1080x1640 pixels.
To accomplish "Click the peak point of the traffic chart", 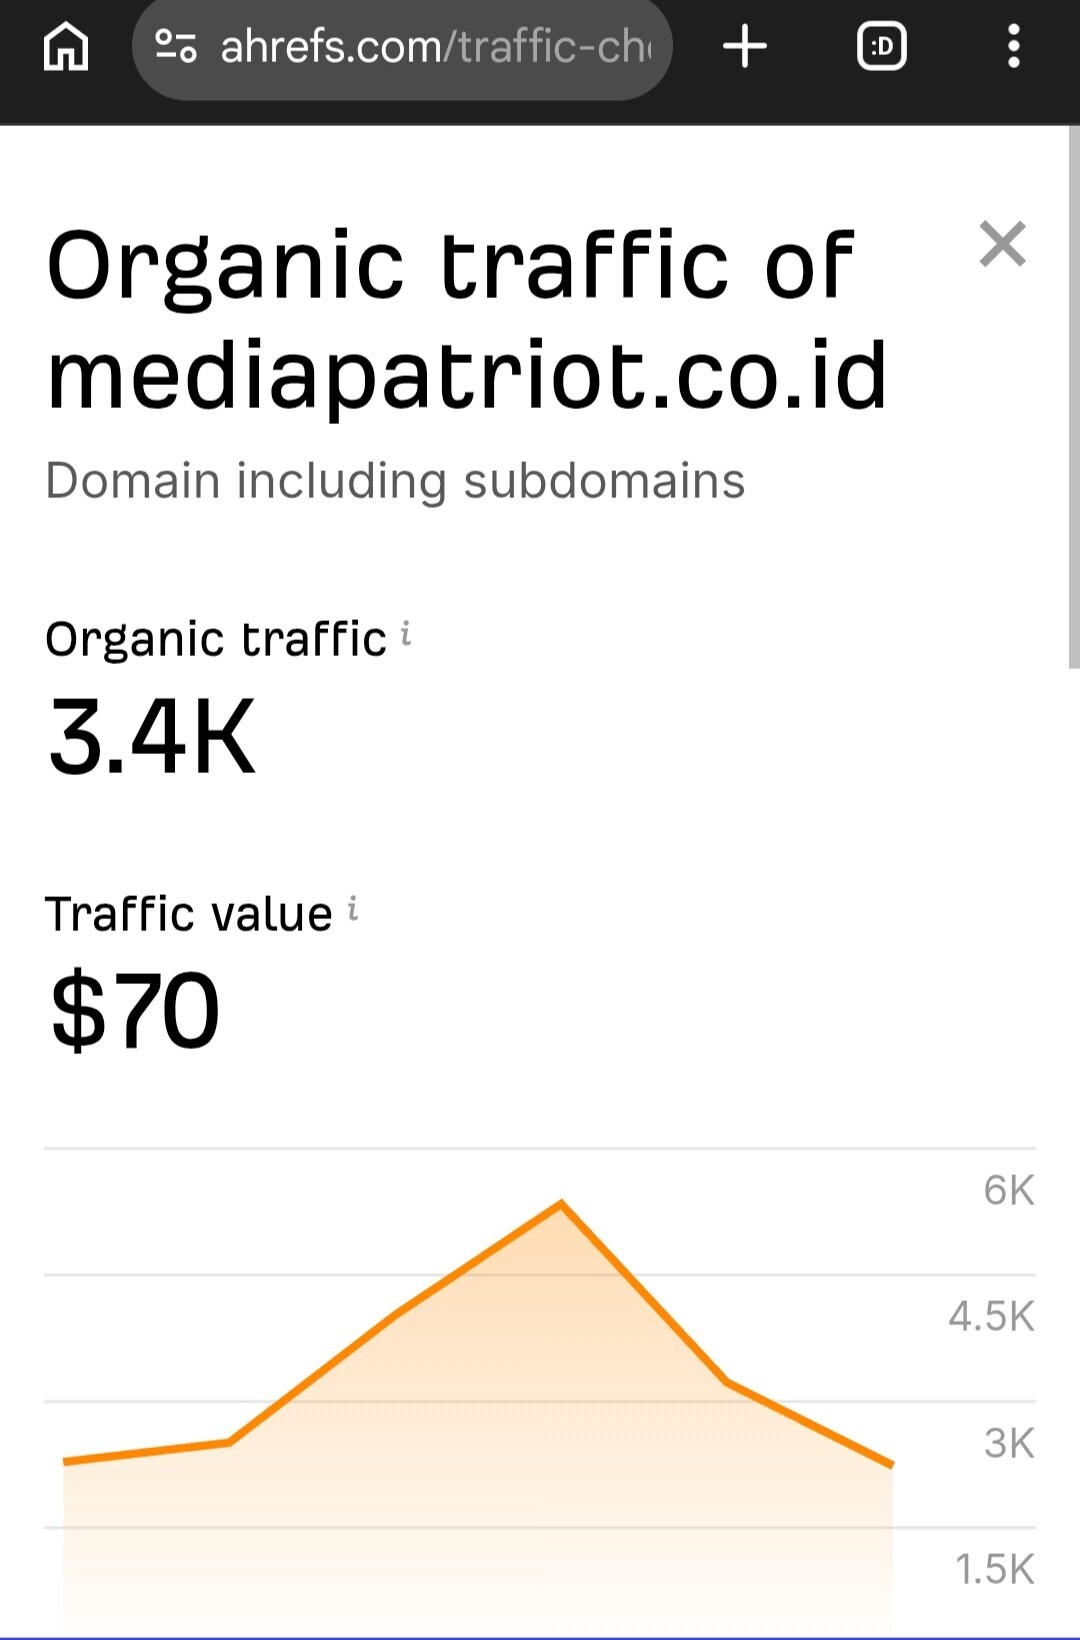I will [x=561, y=1203].
